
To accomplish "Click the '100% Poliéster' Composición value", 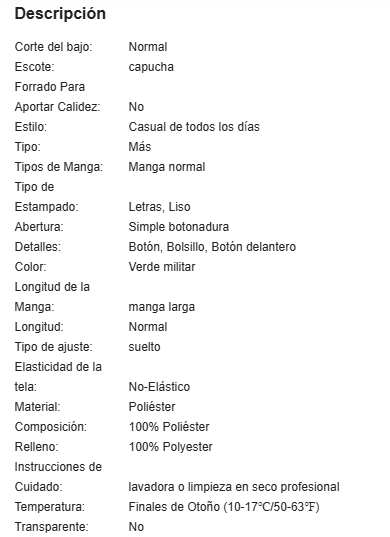I will coord(169,427).
